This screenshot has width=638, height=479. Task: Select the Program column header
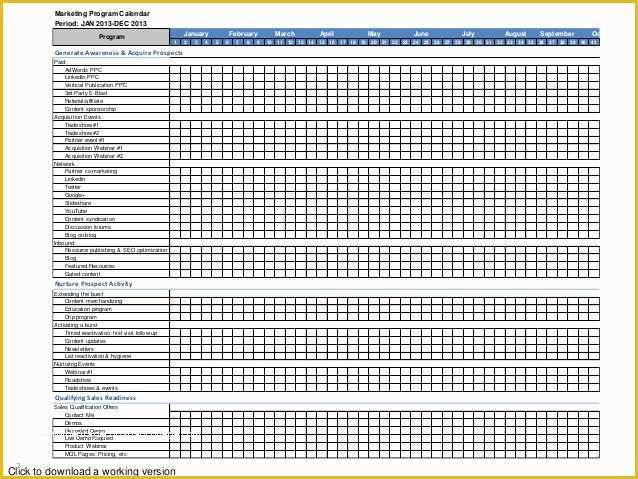(111, 37)
